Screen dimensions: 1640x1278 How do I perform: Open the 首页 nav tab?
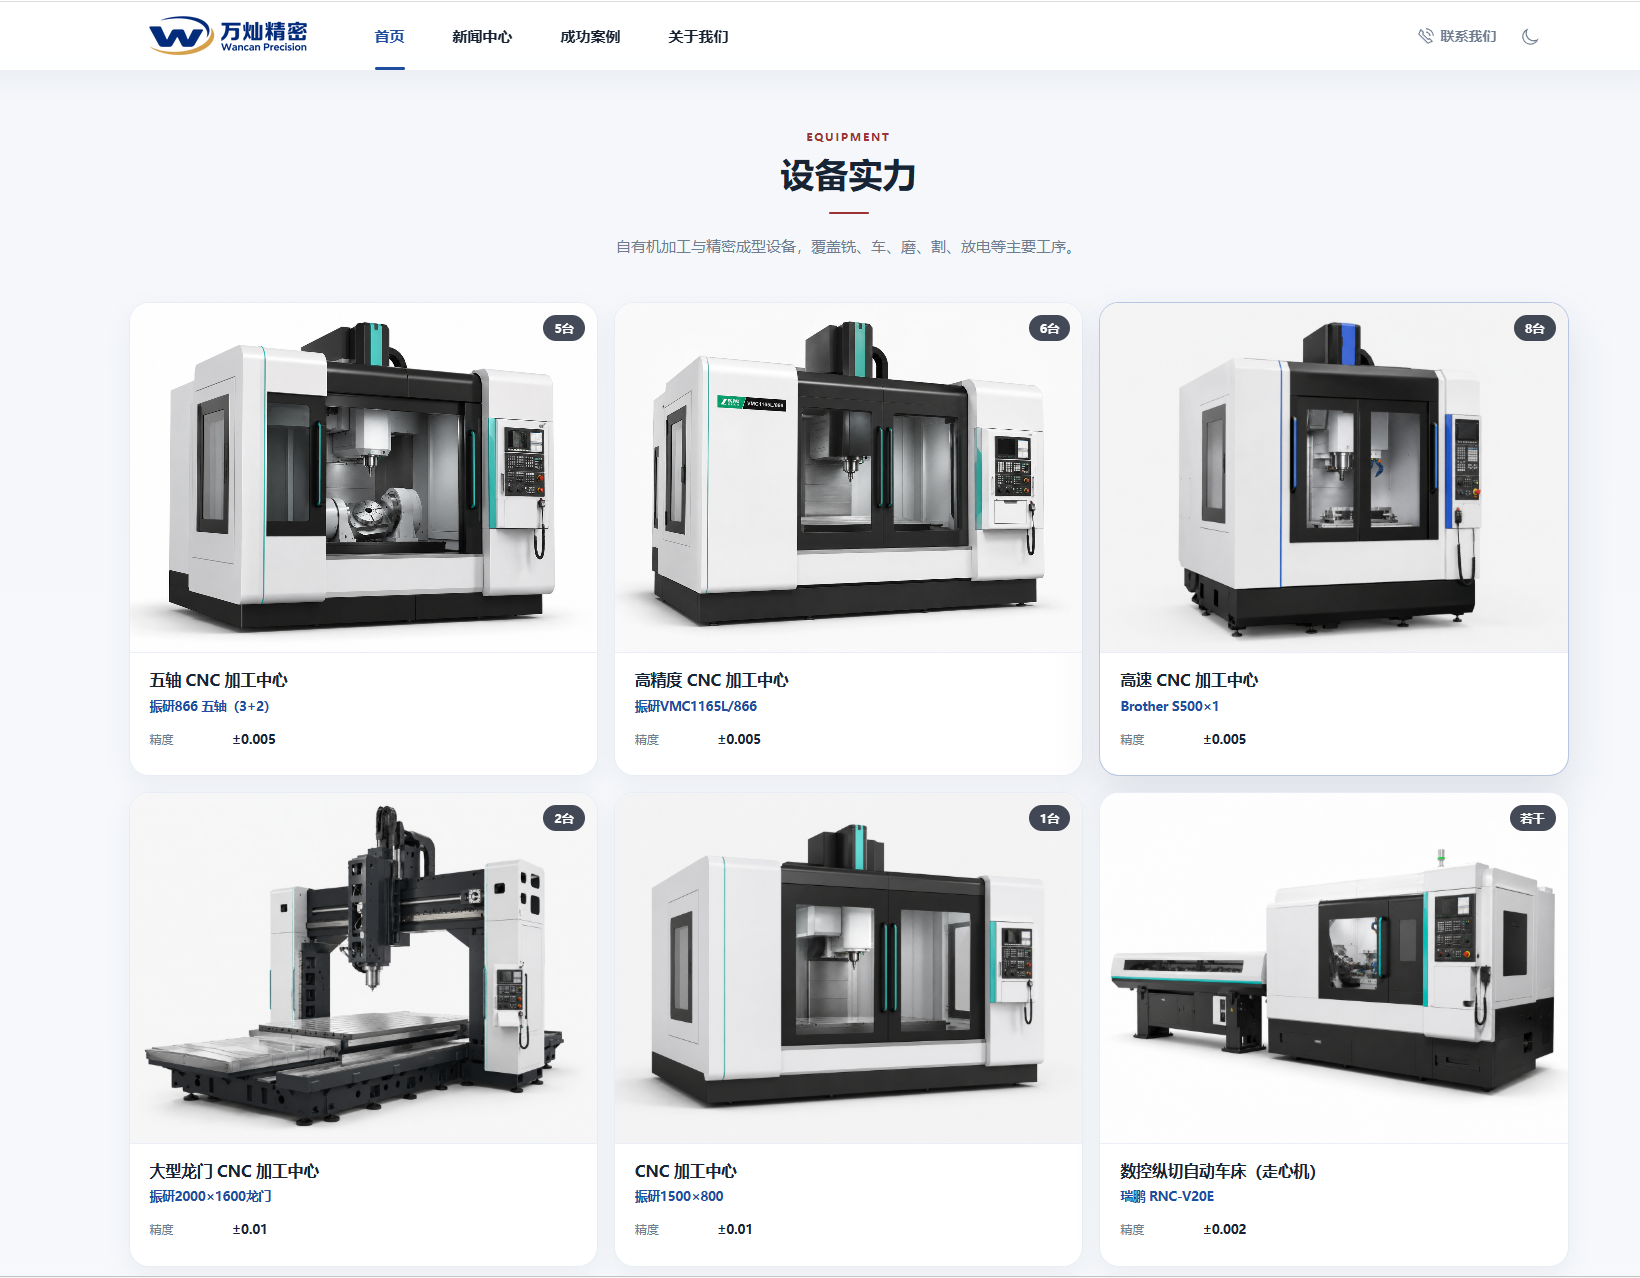[389, 37]
